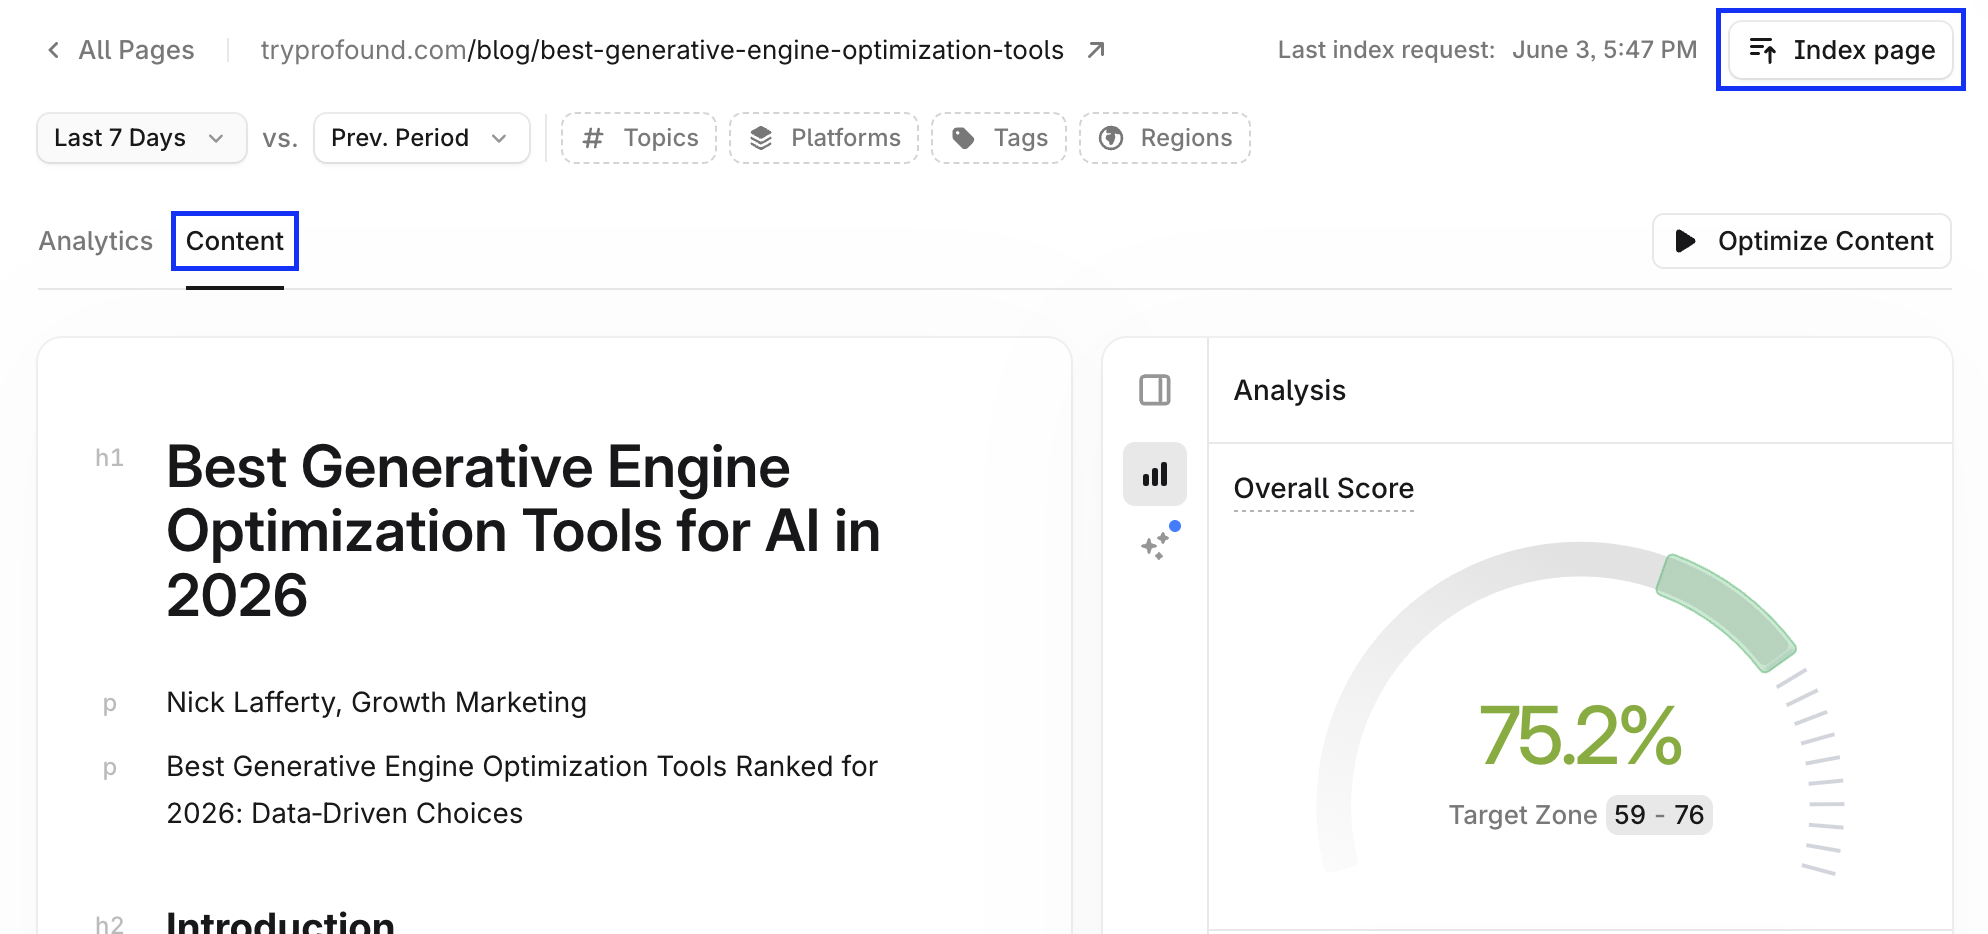
Task: Open the Regions filter
Action: (1165, 138)
